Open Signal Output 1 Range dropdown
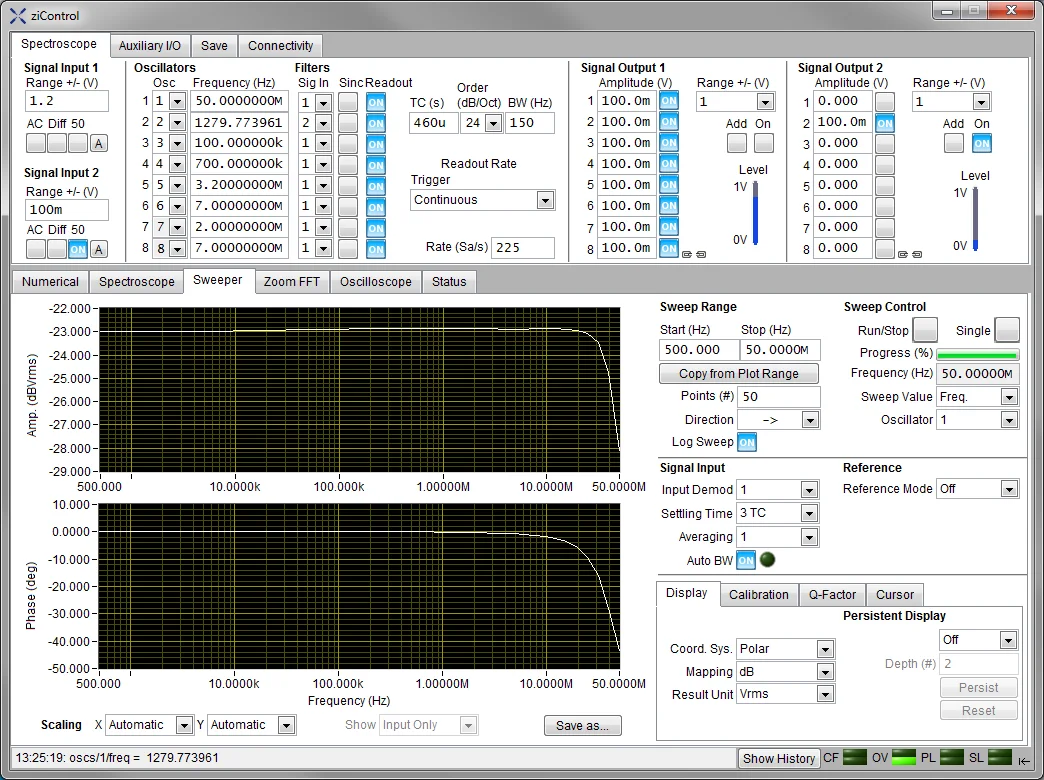Viewport: 1044px width, 780px height. [765, 102]
